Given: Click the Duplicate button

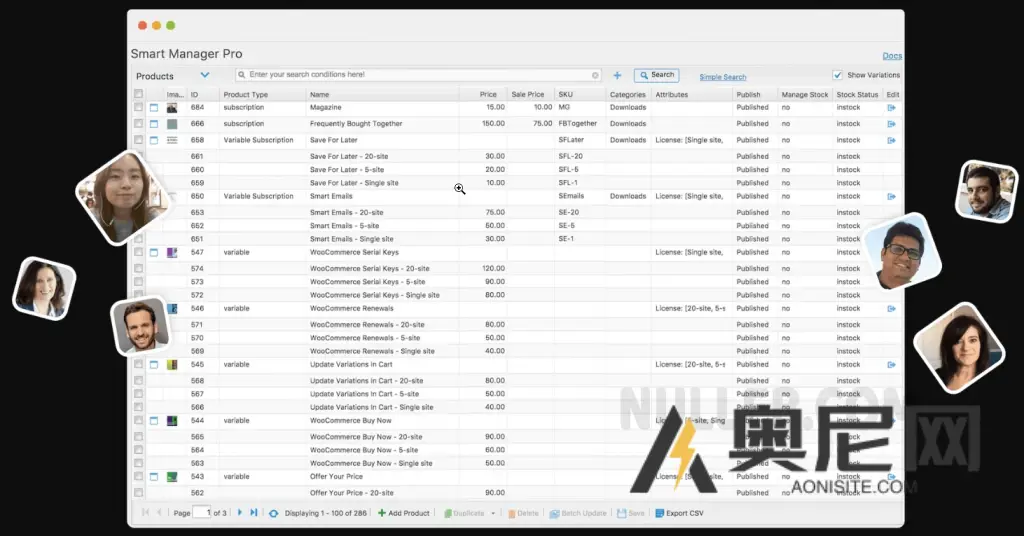Looking at the screenshot, I should pyautogui.click(x=464, y=514).
